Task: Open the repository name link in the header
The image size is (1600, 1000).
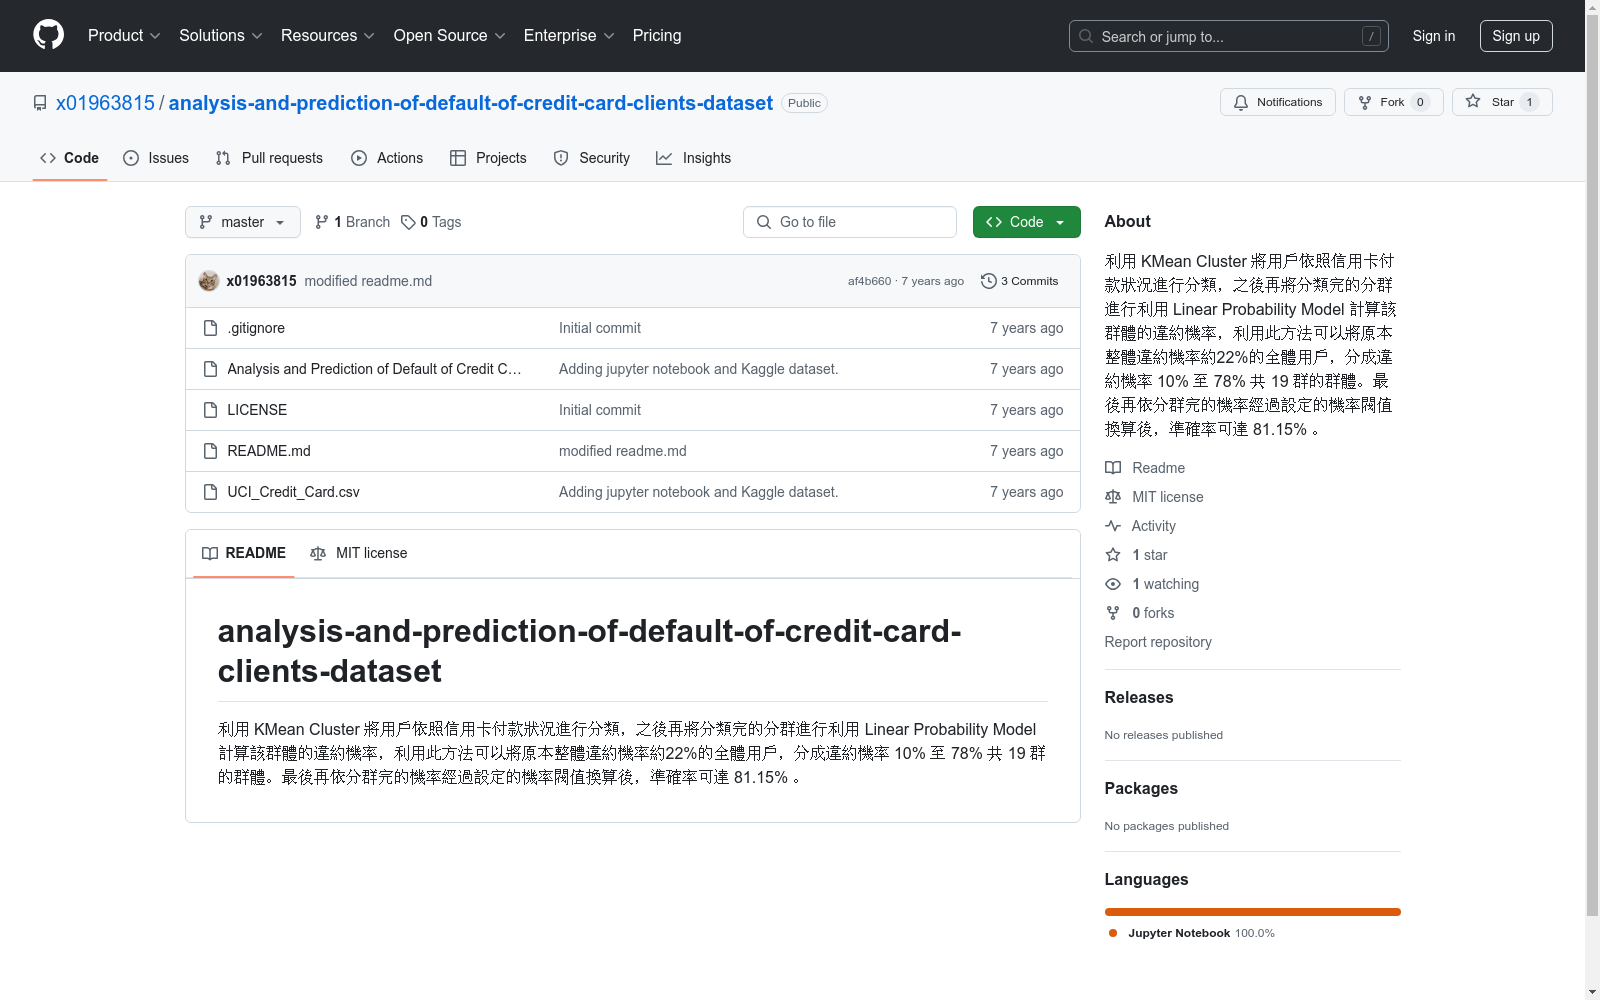Action: [x=471, y=103]
